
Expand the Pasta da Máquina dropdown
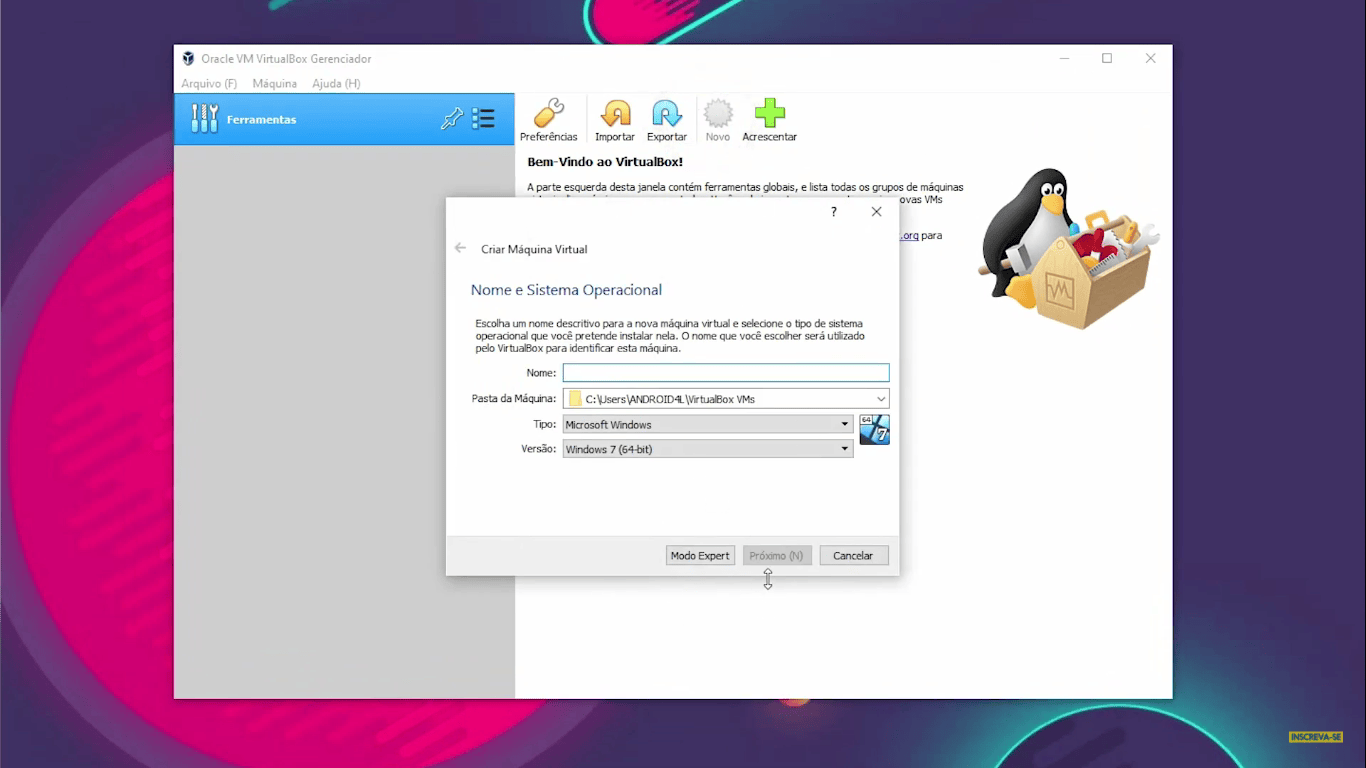[880, 399]
